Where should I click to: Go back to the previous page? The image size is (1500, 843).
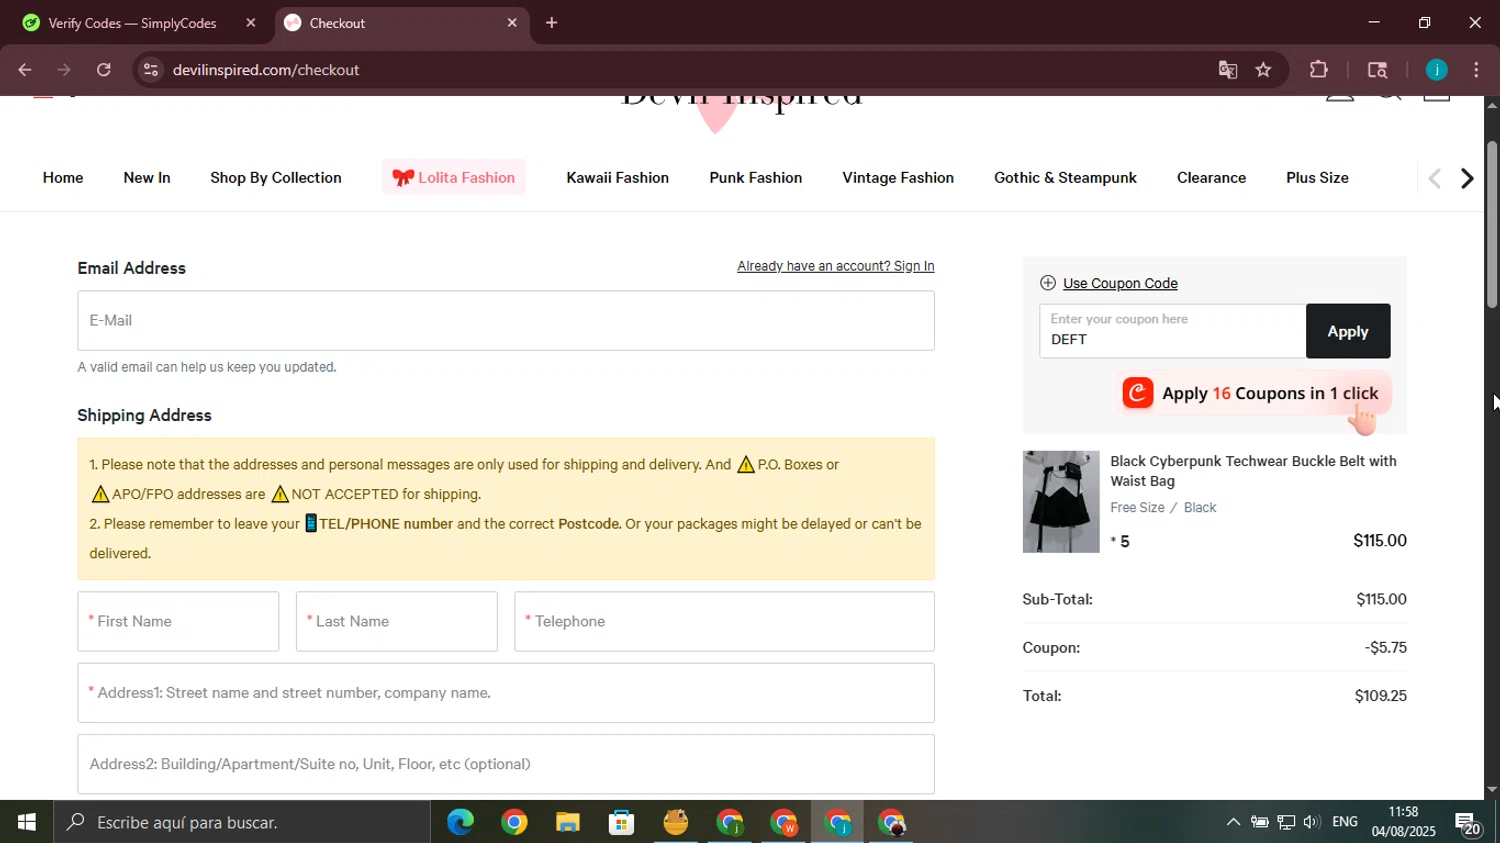coord(25,70)
